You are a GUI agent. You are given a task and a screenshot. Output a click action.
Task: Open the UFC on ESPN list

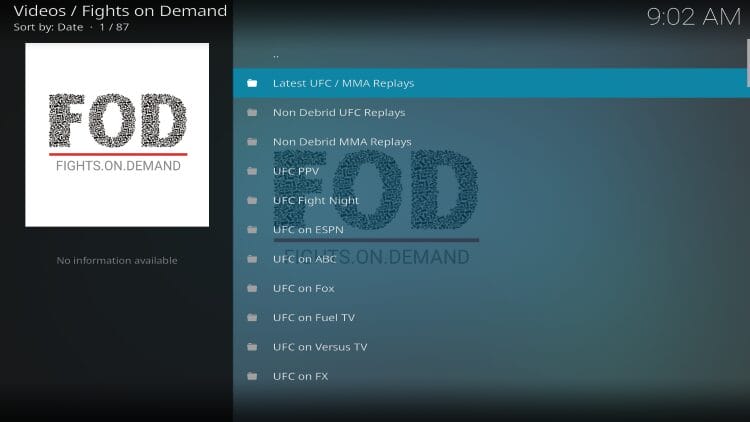[x=491, y=230]
